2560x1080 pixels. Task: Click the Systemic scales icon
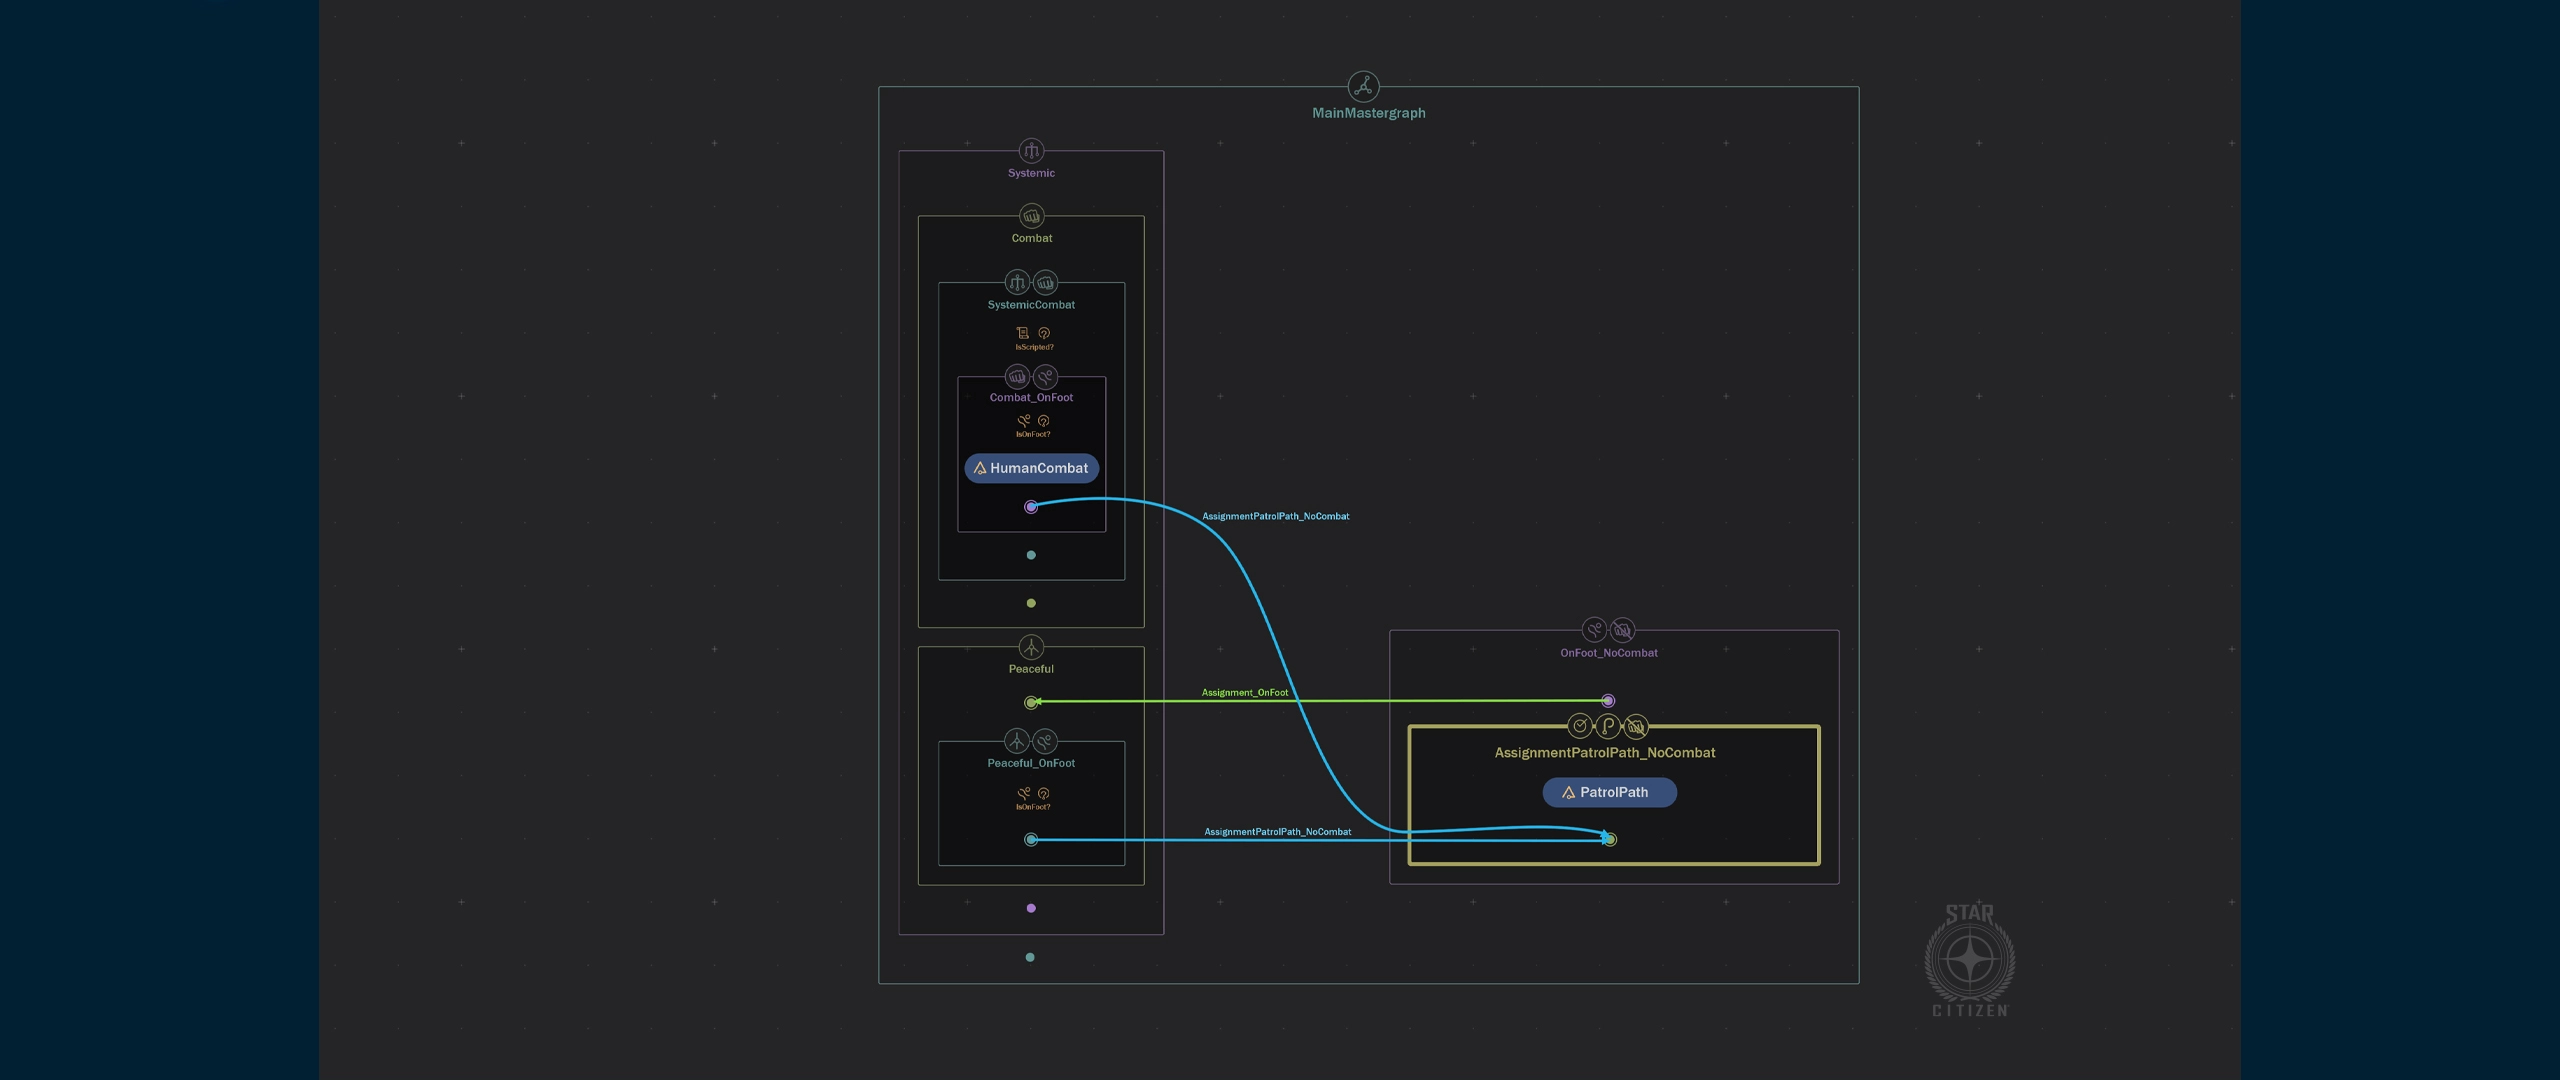click(x=1031, y=151)
